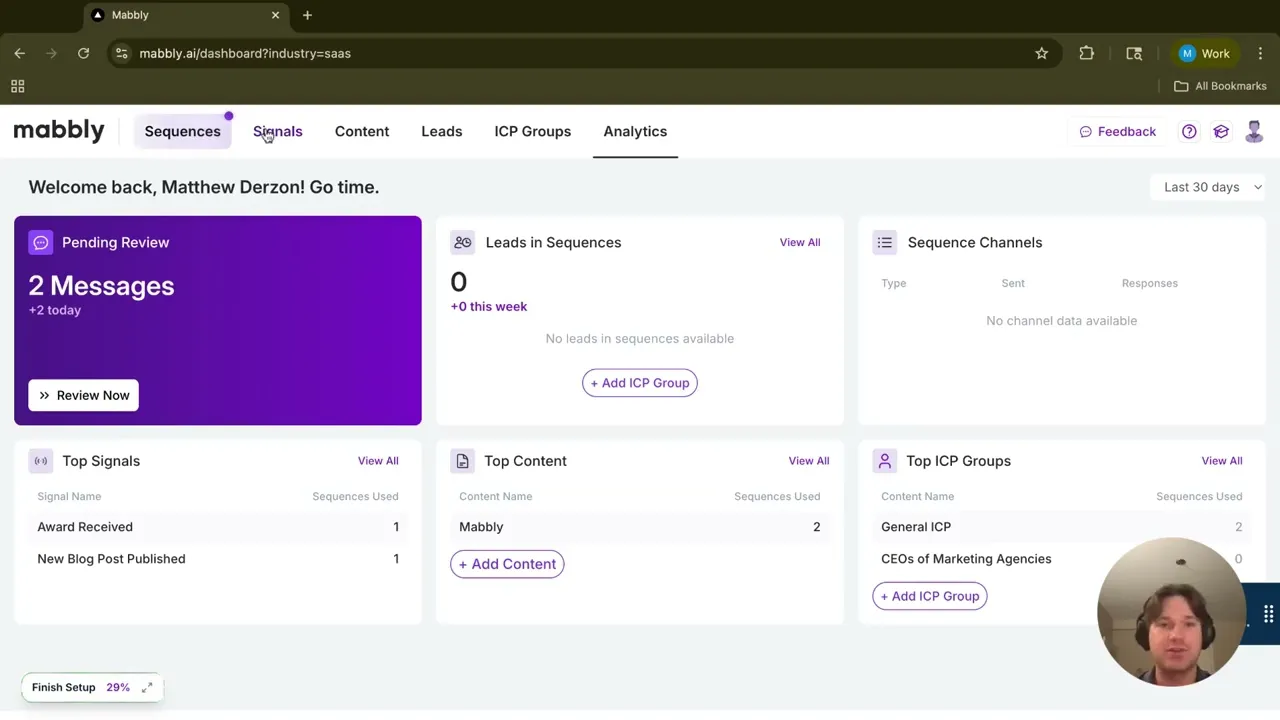The image size is (1280, 720).
Task: Click the Top Signals broadcast icon
Action: pos(41,461)
